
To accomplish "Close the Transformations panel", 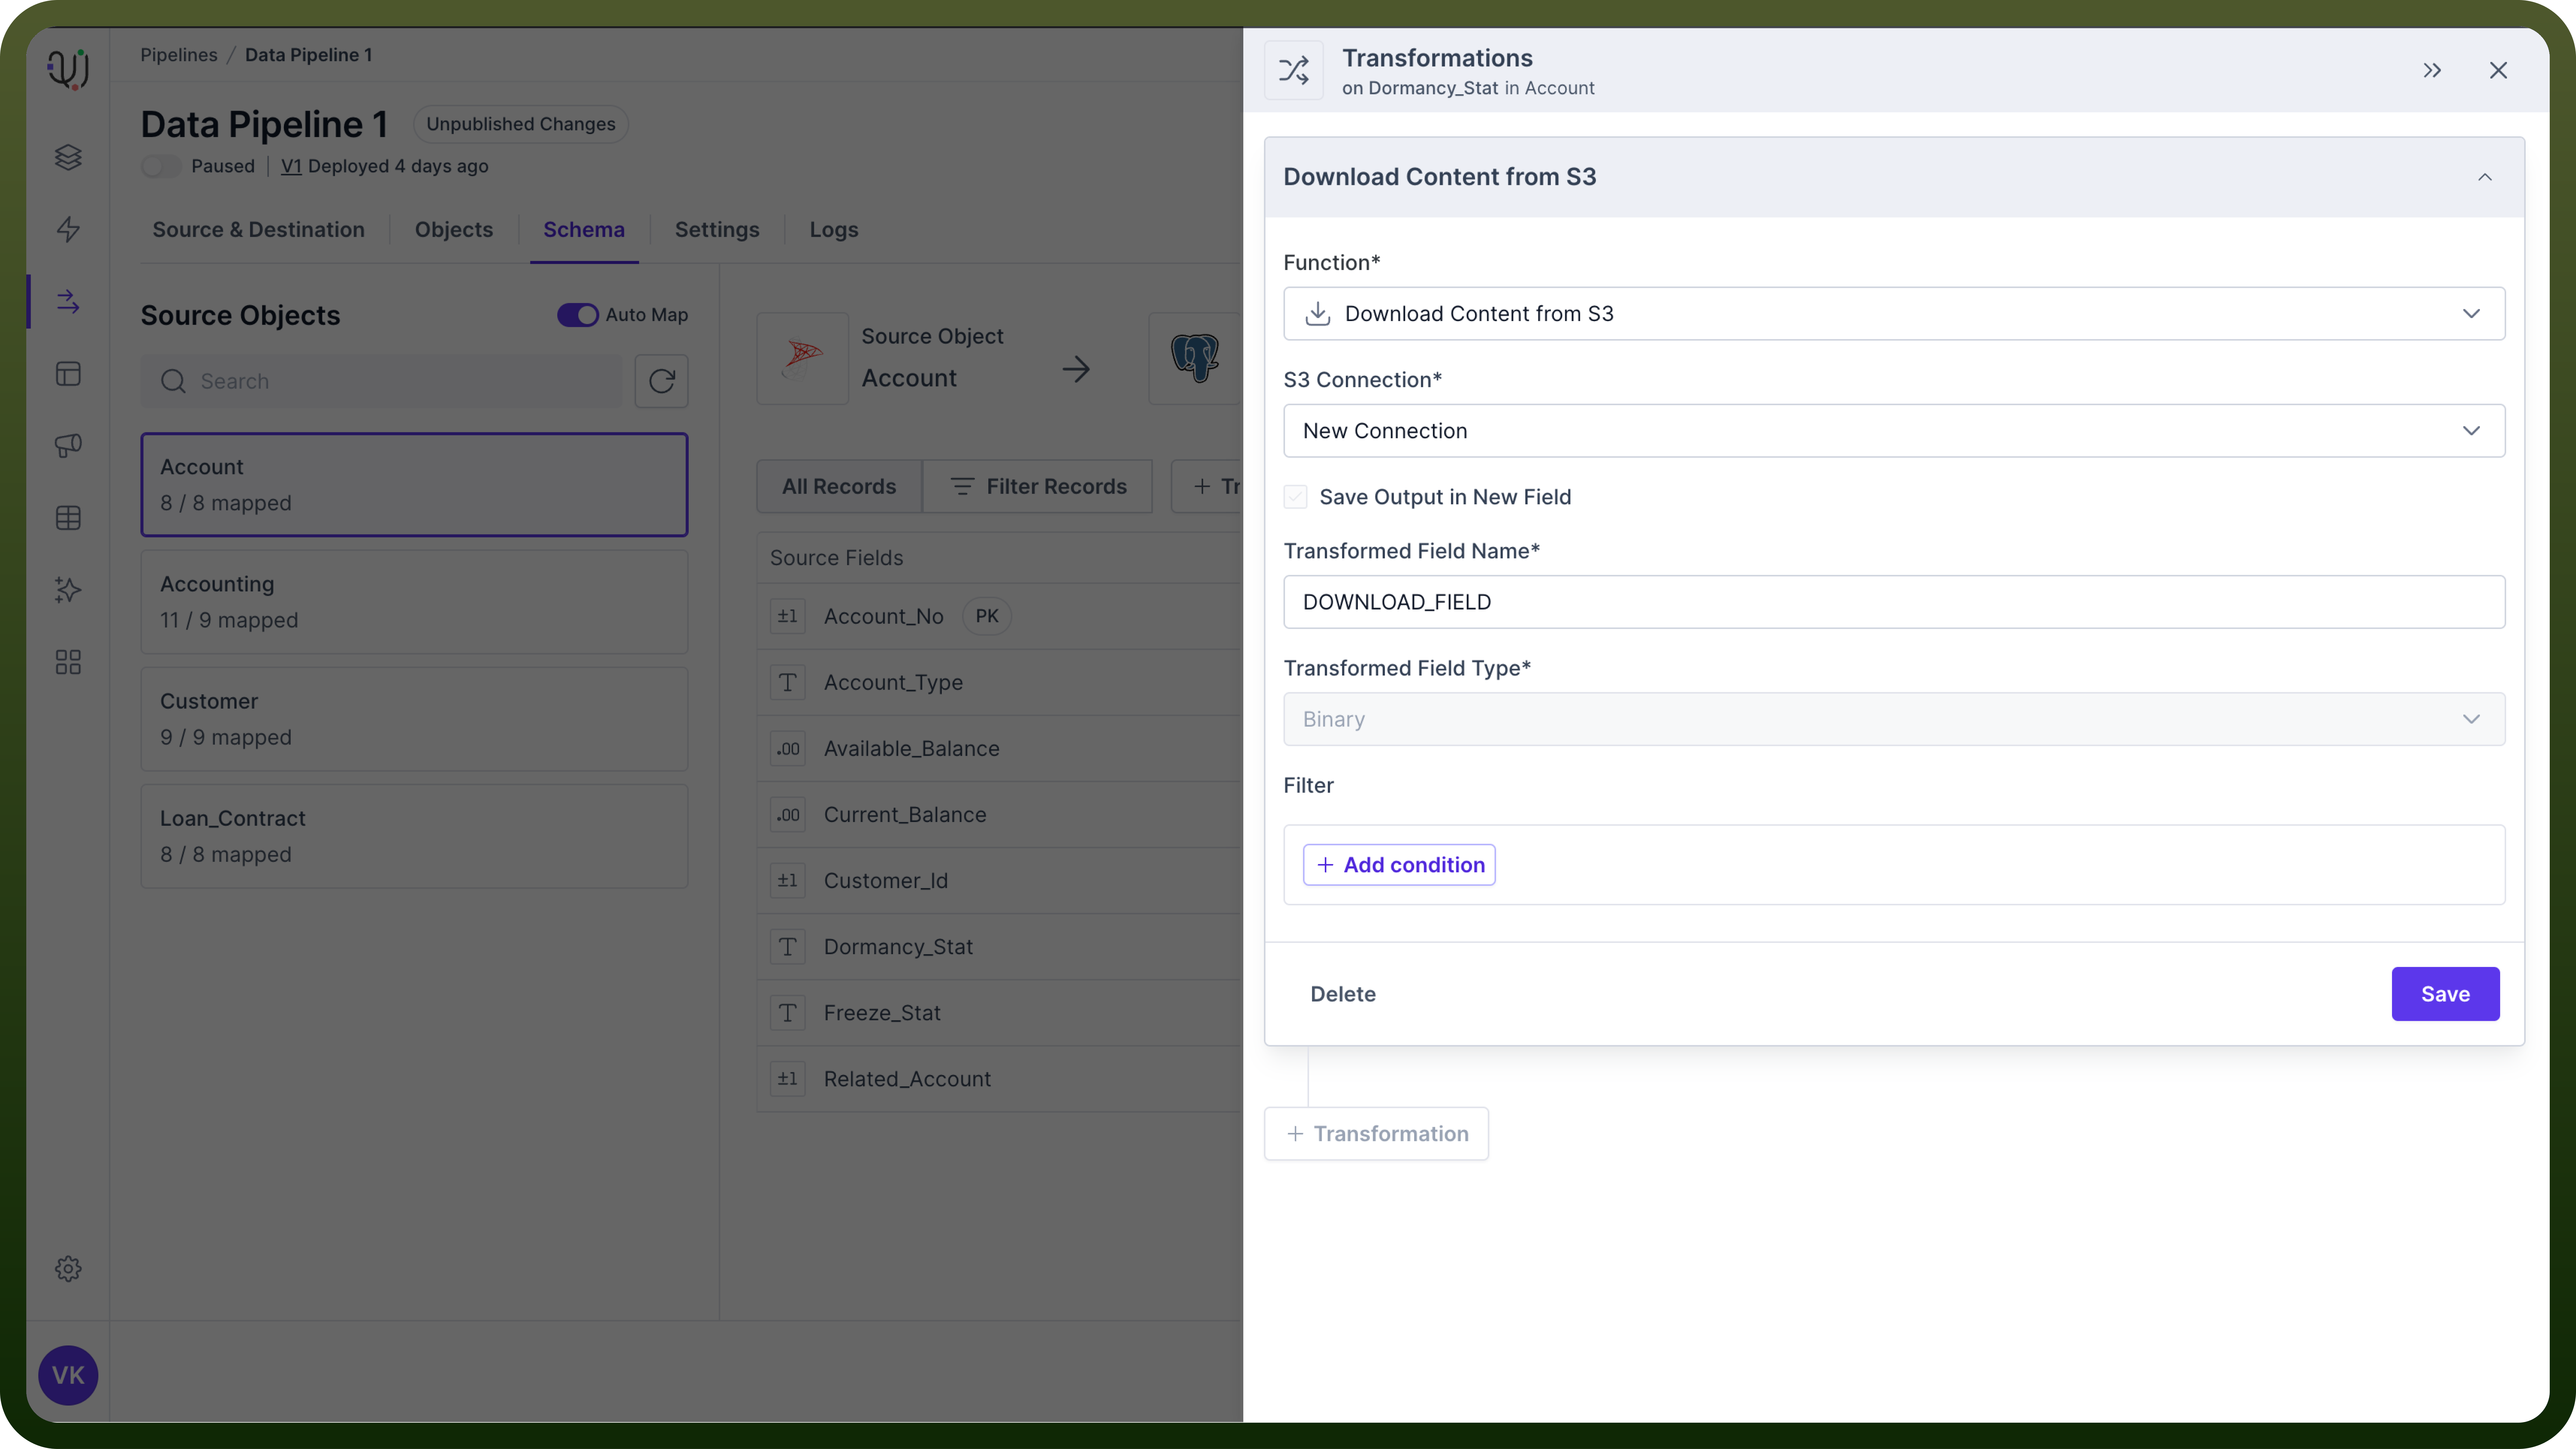I will 2498,70.
